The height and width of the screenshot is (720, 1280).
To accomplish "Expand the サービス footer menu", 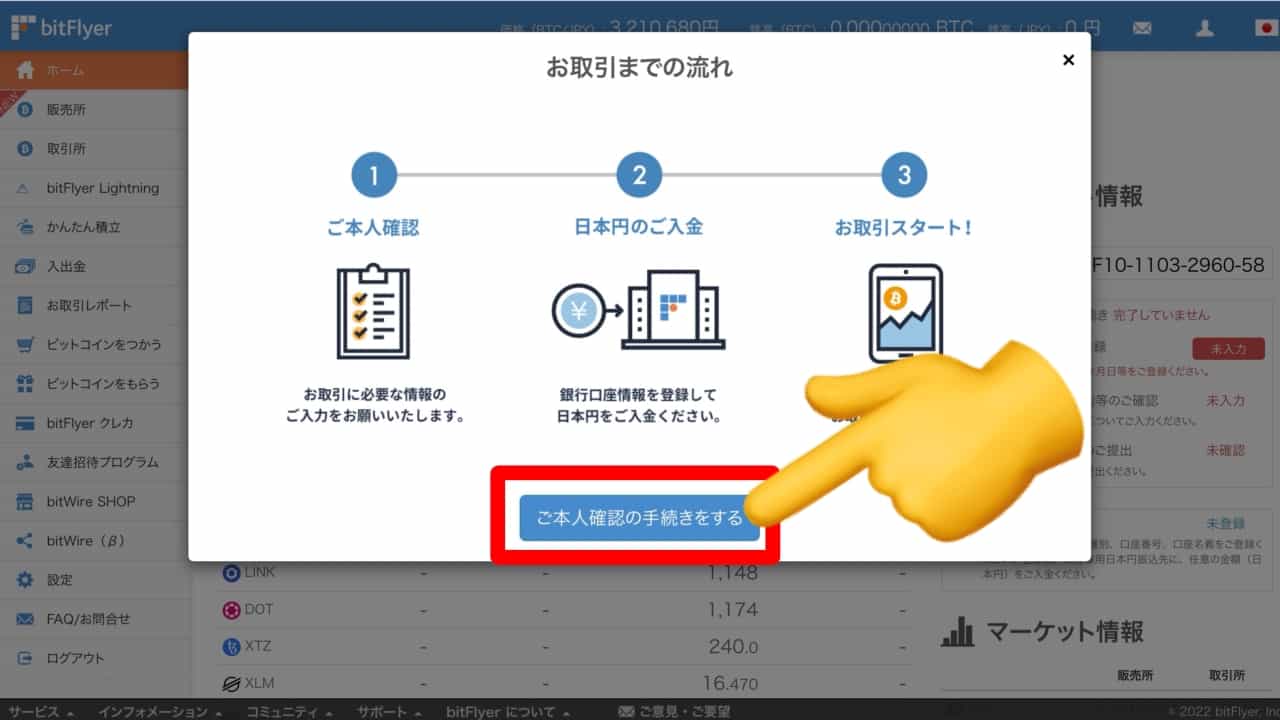I will click(x=40, y=711).
